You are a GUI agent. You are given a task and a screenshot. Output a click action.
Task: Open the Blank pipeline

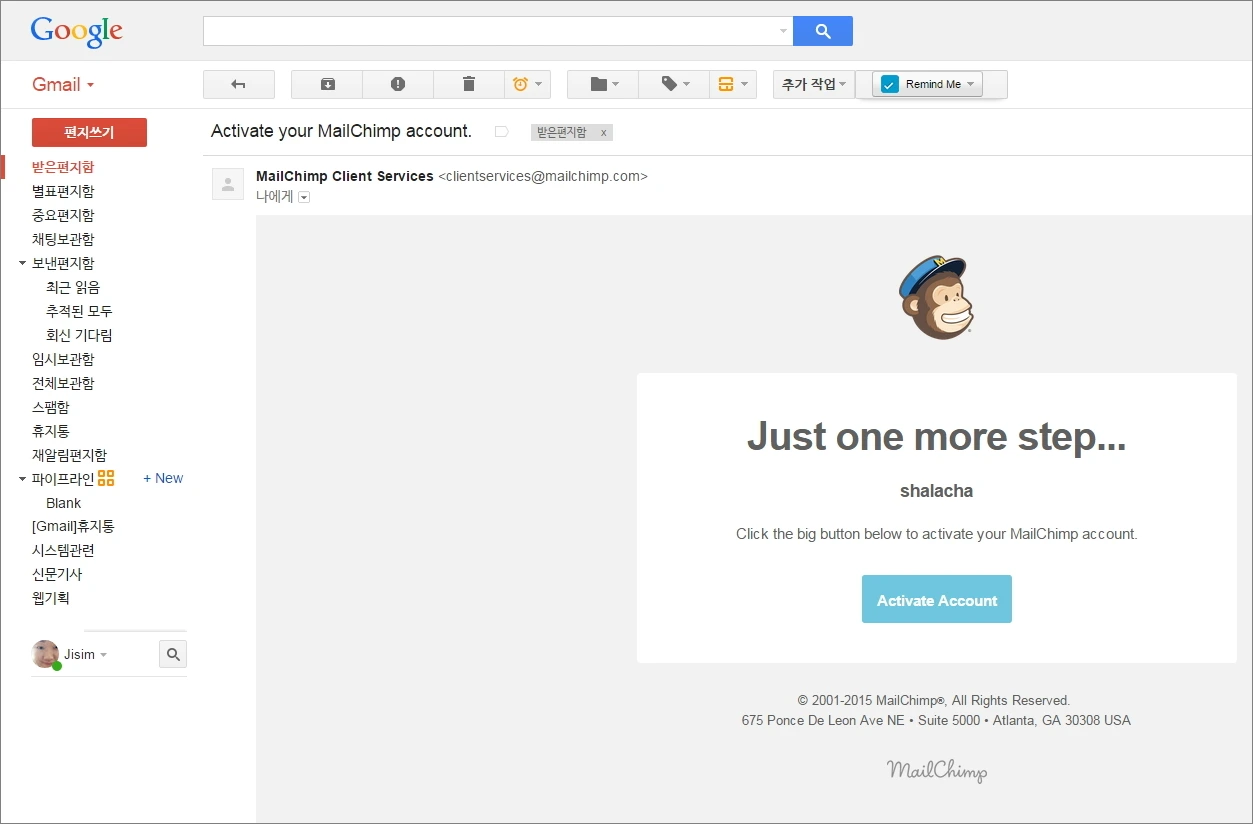(63, 503)
